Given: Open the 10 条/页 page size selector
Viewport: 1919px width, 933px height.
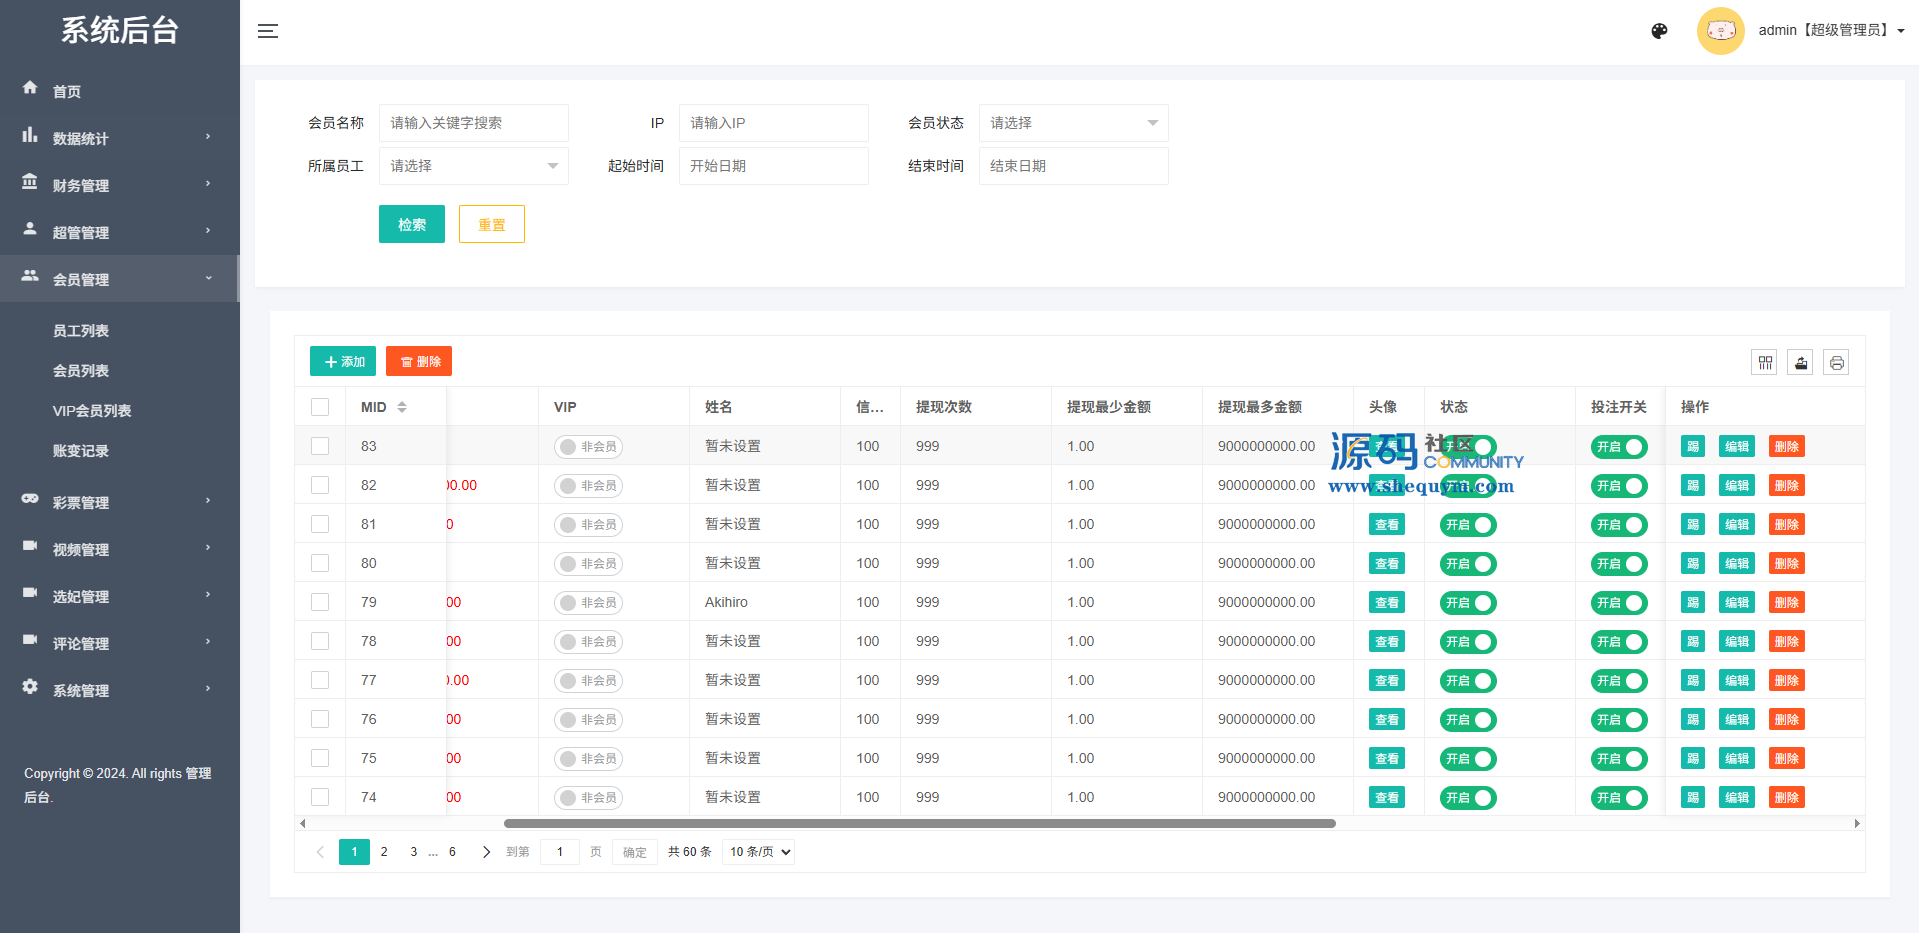Looking at the screenshot, I should tap(759, 852).
